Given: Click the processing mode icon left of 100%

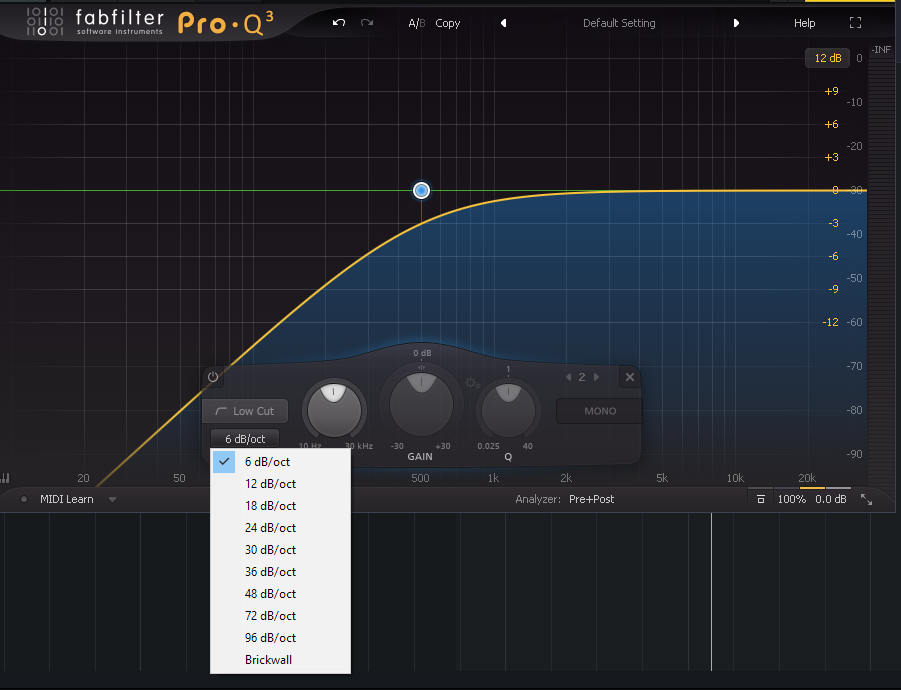Looking at the screenshot, I should (760, 499).
